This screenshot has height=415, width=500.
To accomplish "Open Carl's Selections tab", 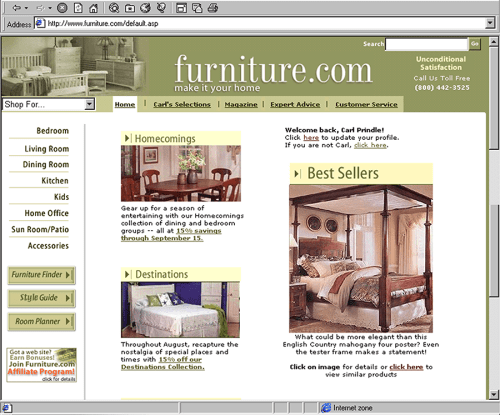I will pos(182,104).
